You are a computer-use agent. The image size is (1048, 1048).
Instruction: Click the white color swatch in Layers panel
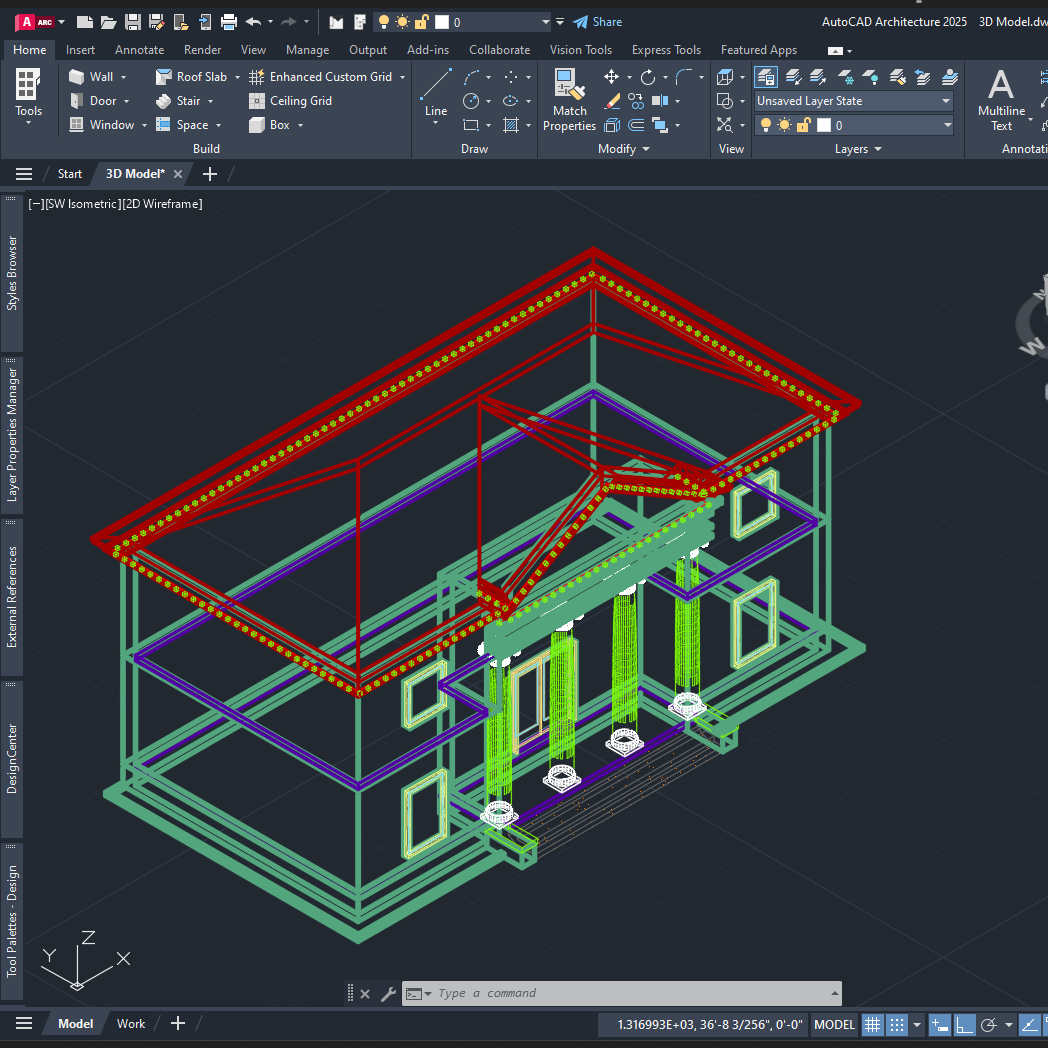824,125
